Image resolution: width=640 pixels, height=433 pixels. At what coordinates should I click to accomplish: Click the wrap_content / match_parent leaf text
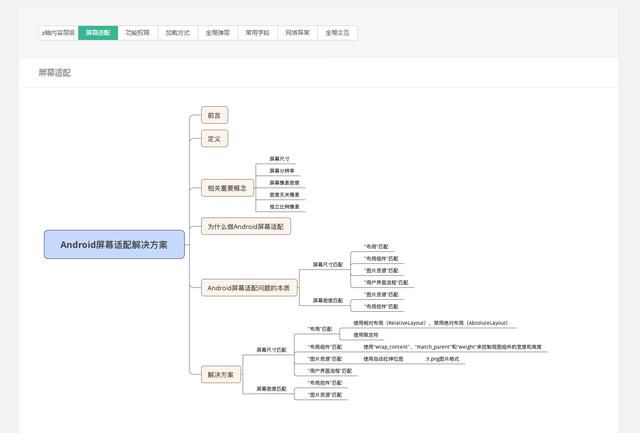click(452, 347)
